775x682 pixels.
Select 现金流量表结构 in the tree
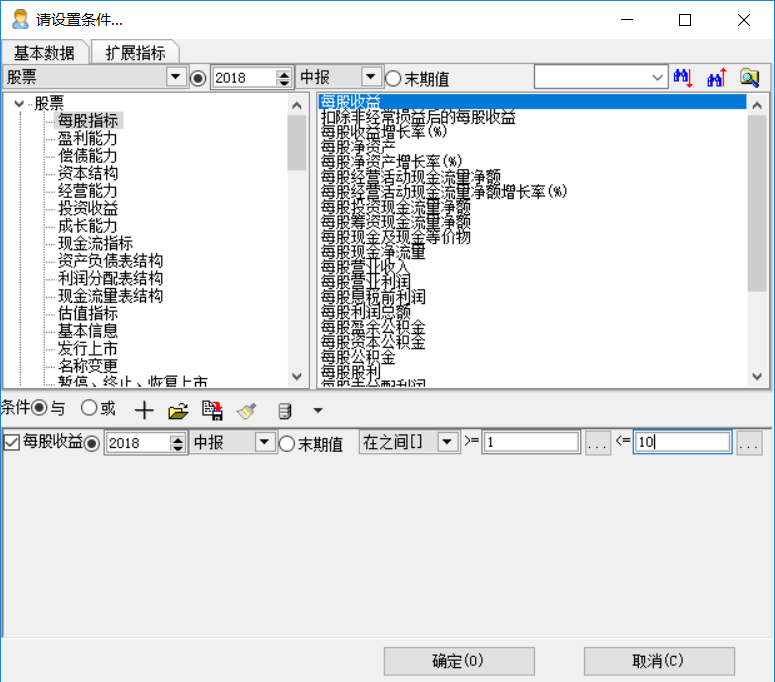(110, 296)
